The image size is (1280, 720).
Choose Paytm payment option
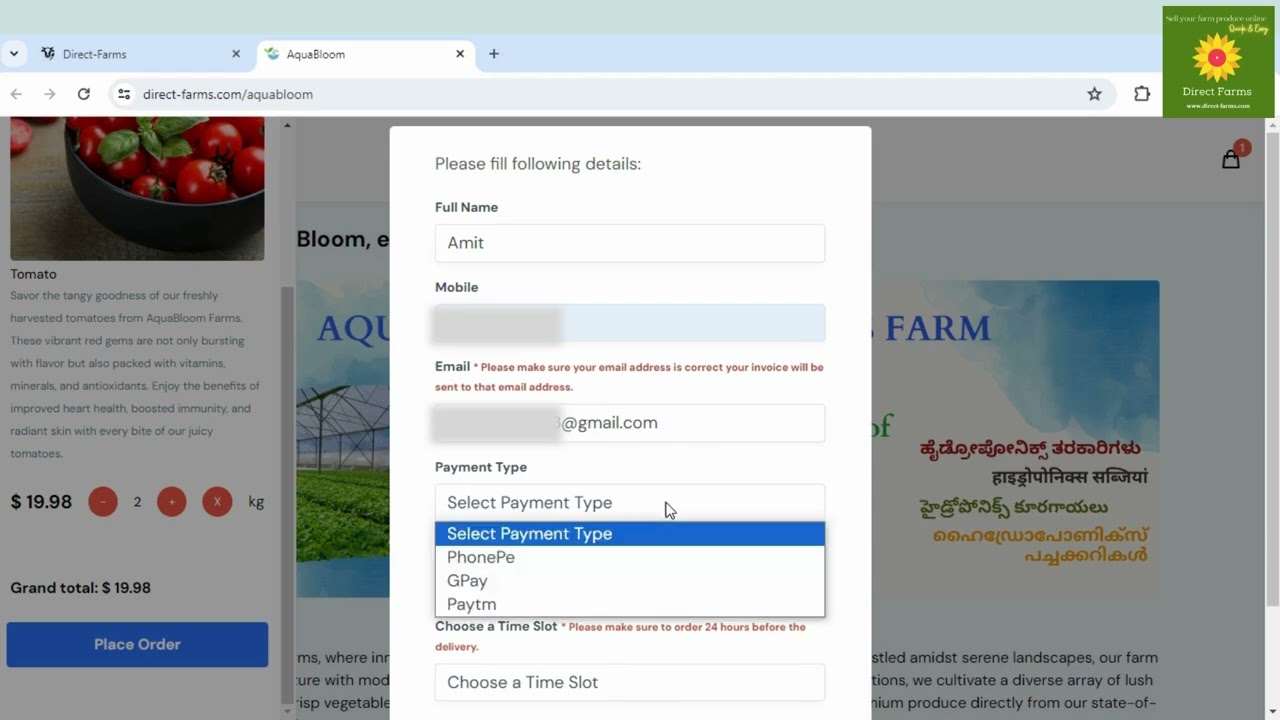(630, 604)
